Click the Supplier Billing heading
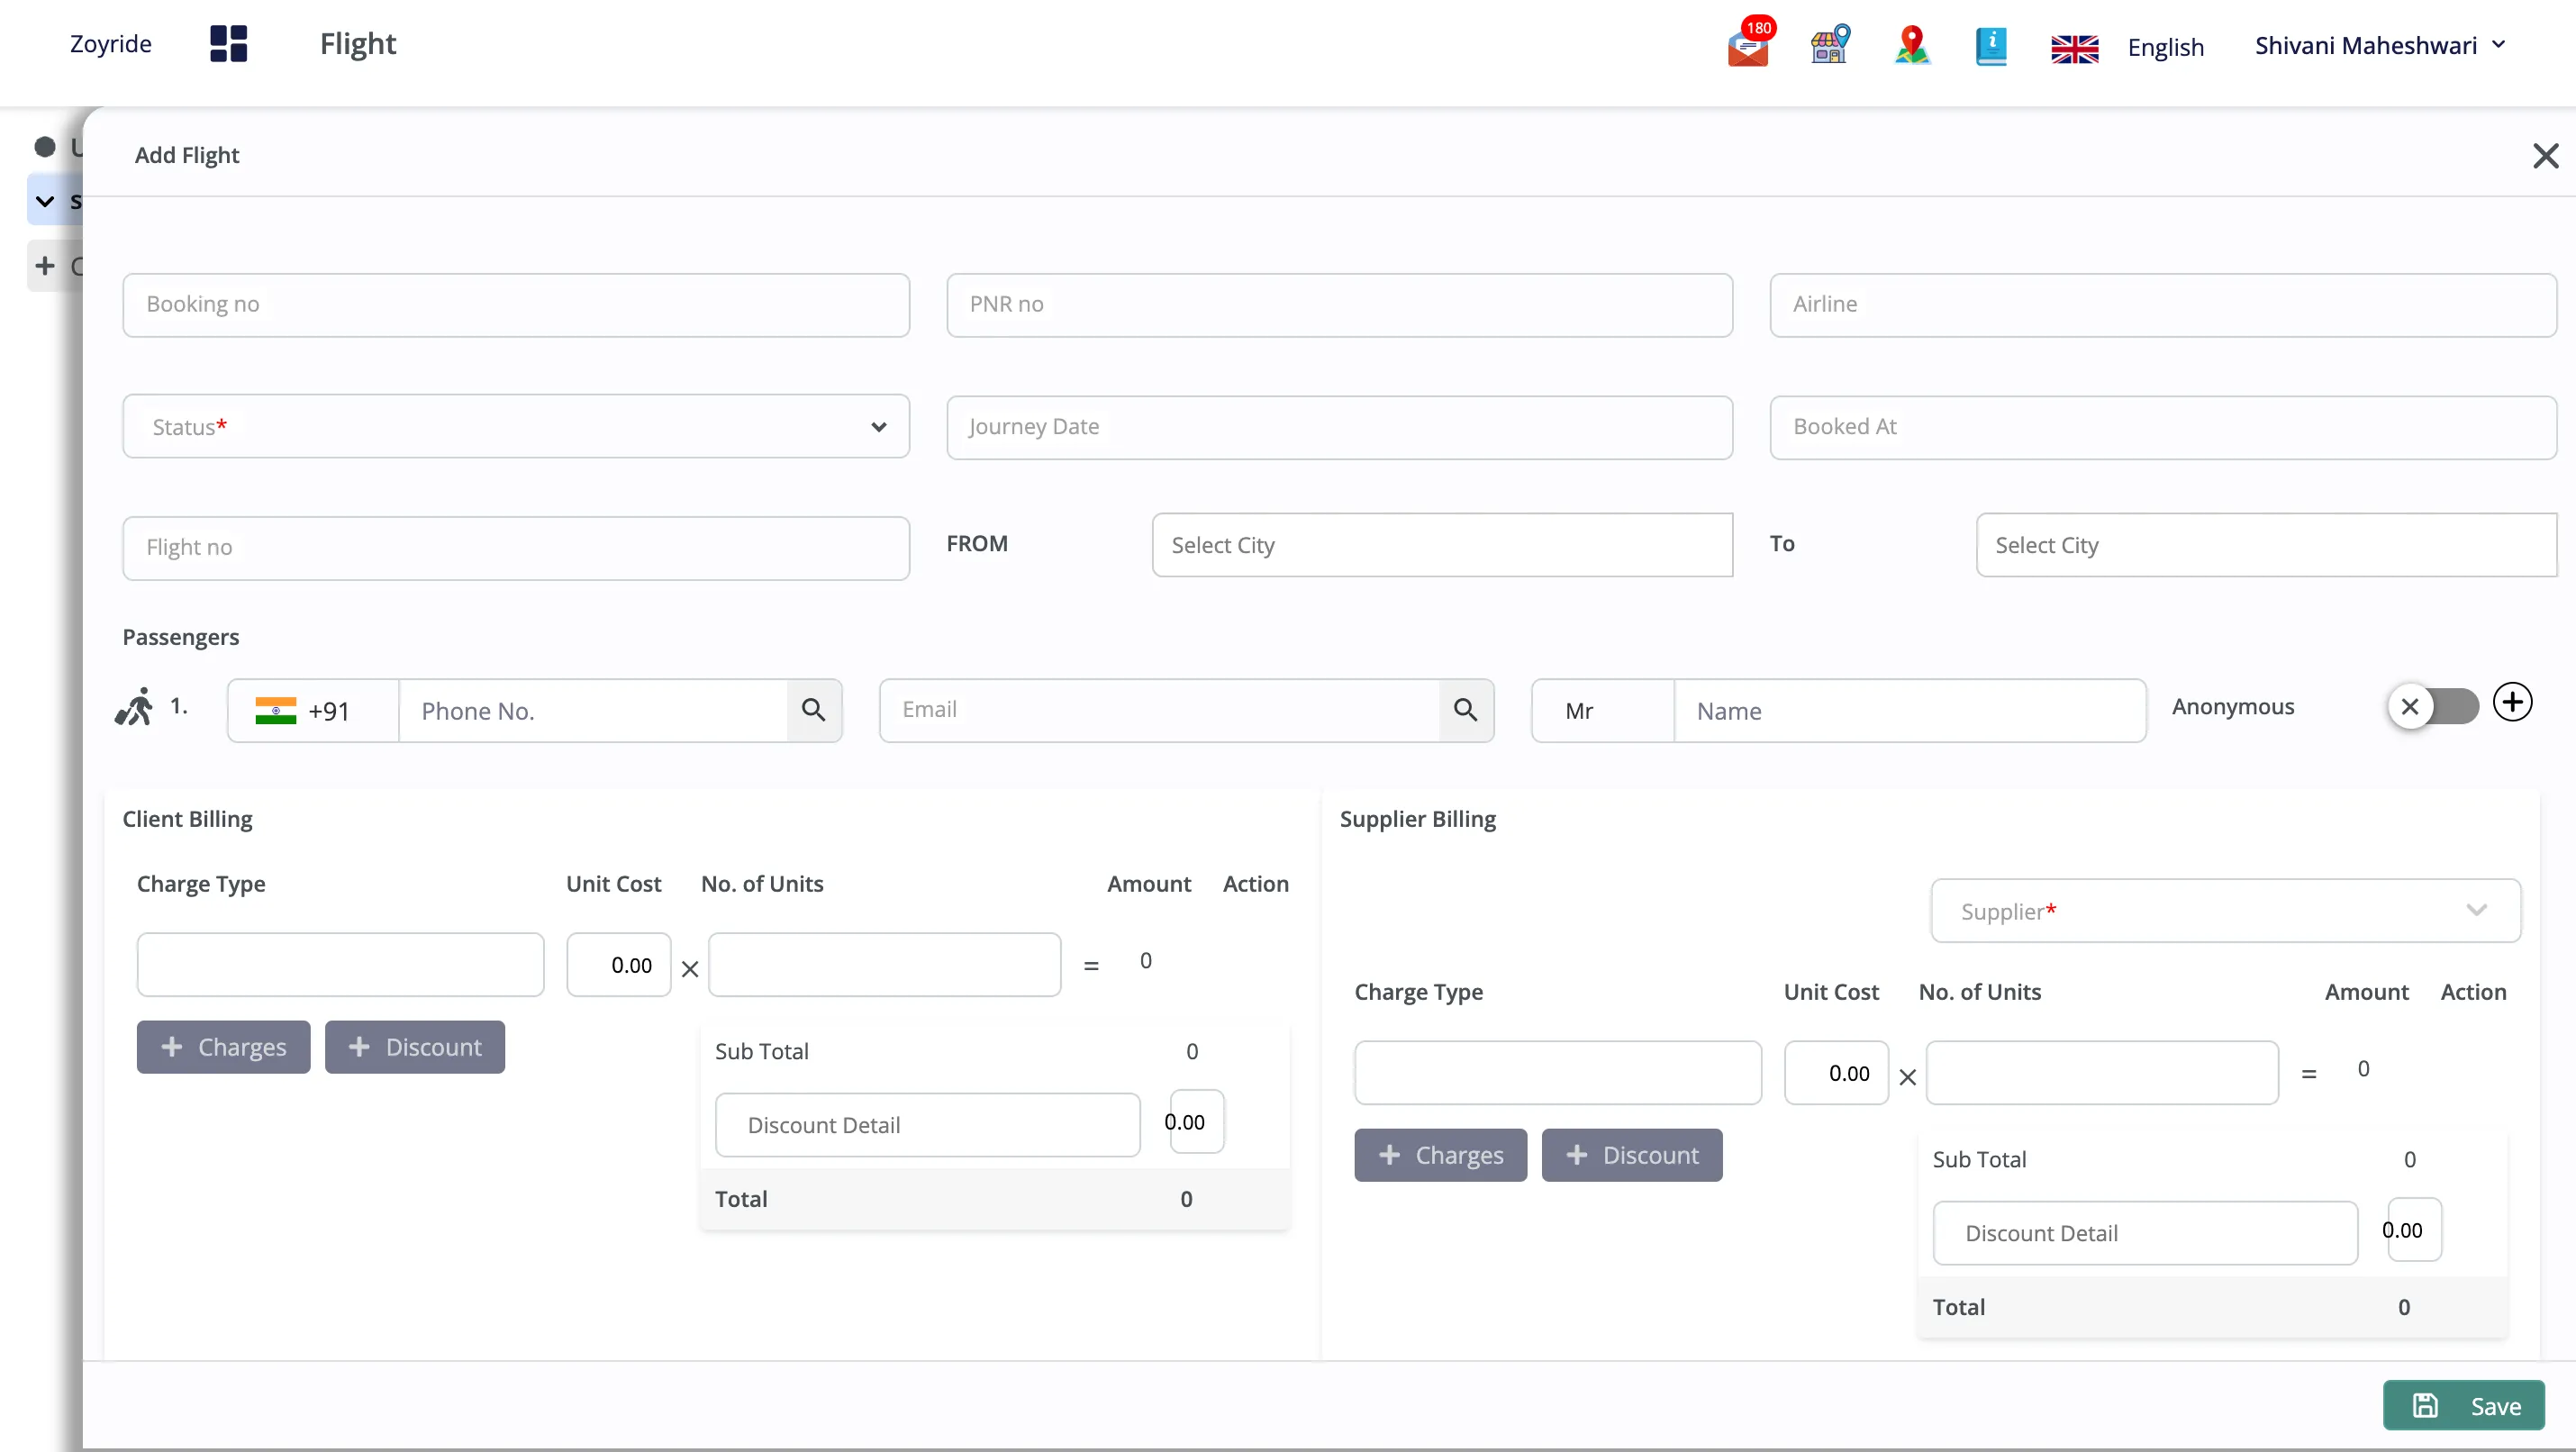This screenshot has width=2576, height=1452. 1417,819
